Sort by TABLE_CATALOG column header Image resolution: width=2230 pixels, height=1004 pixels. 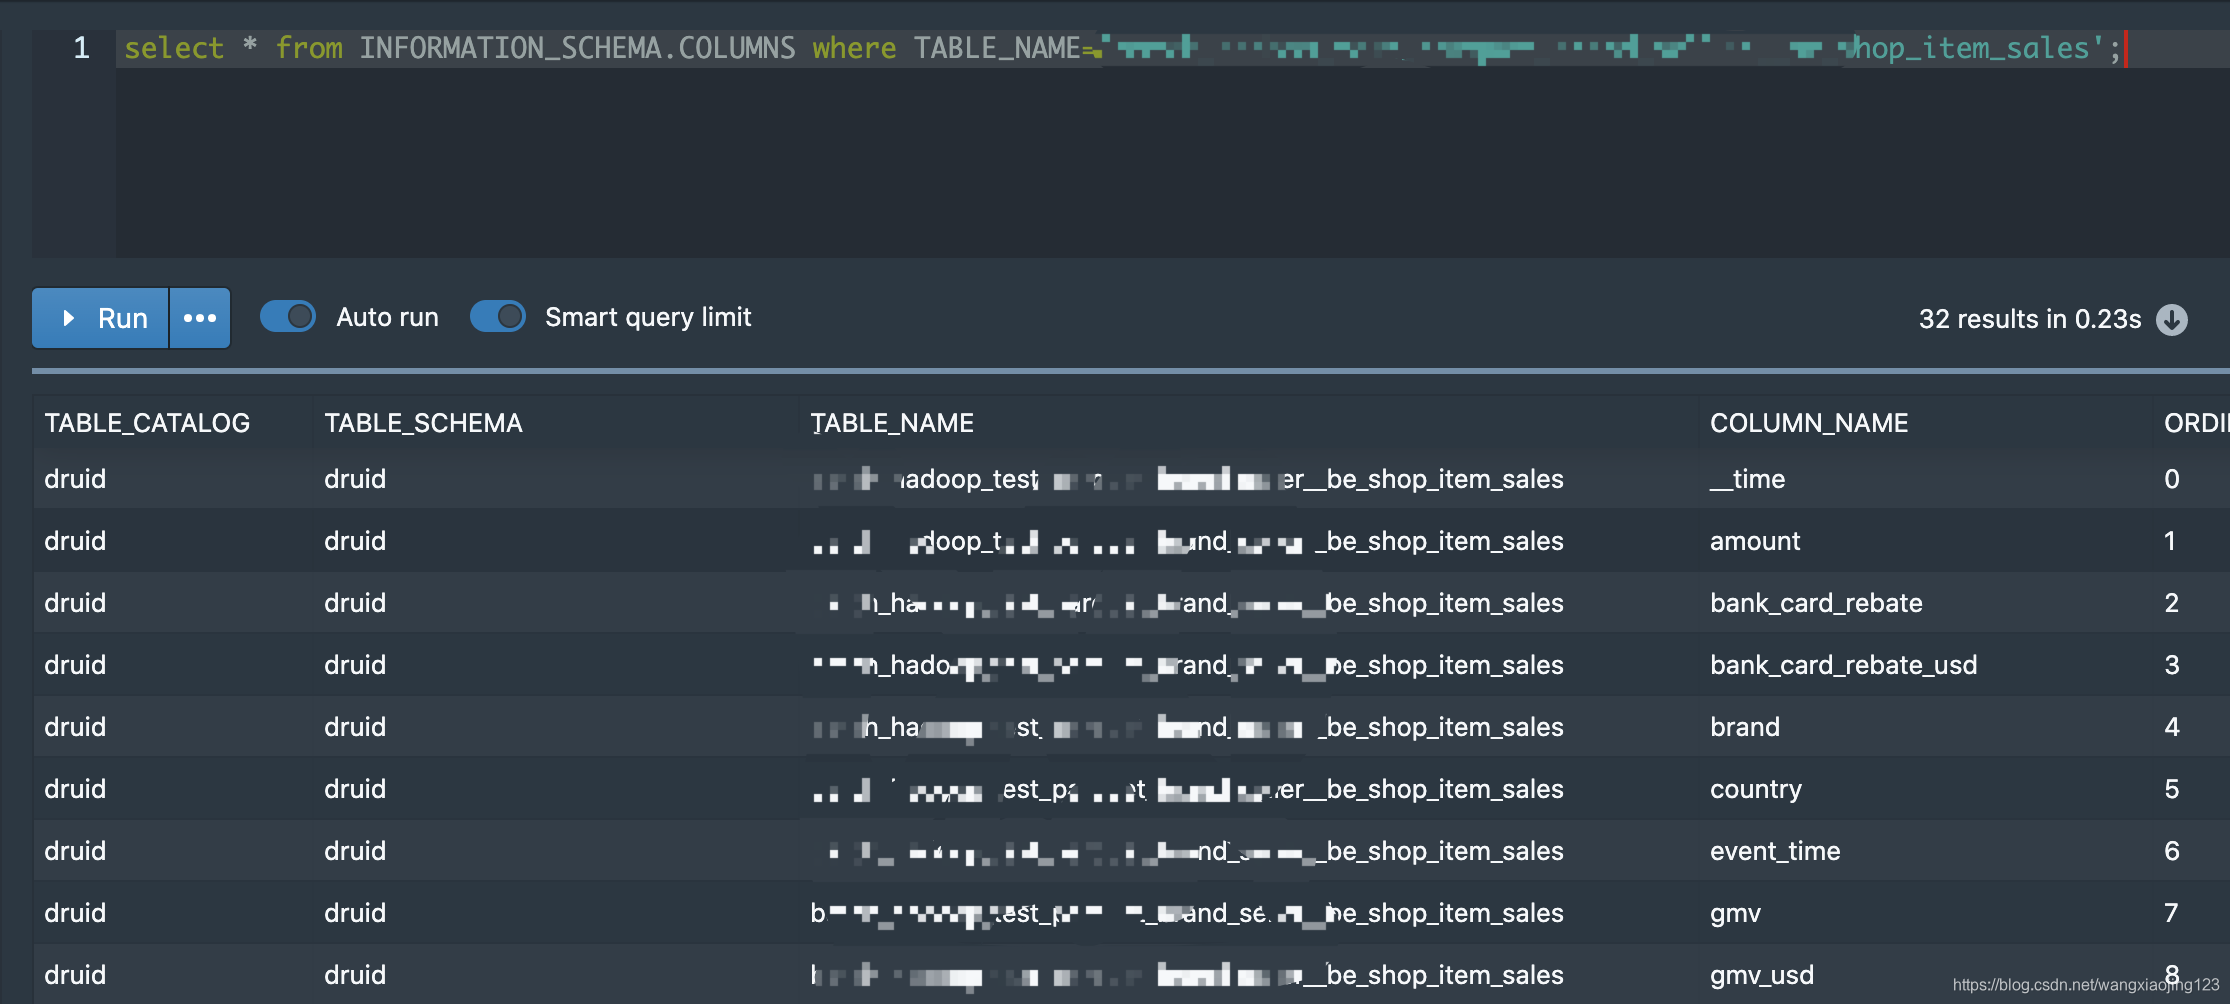[x=147, y=423]
